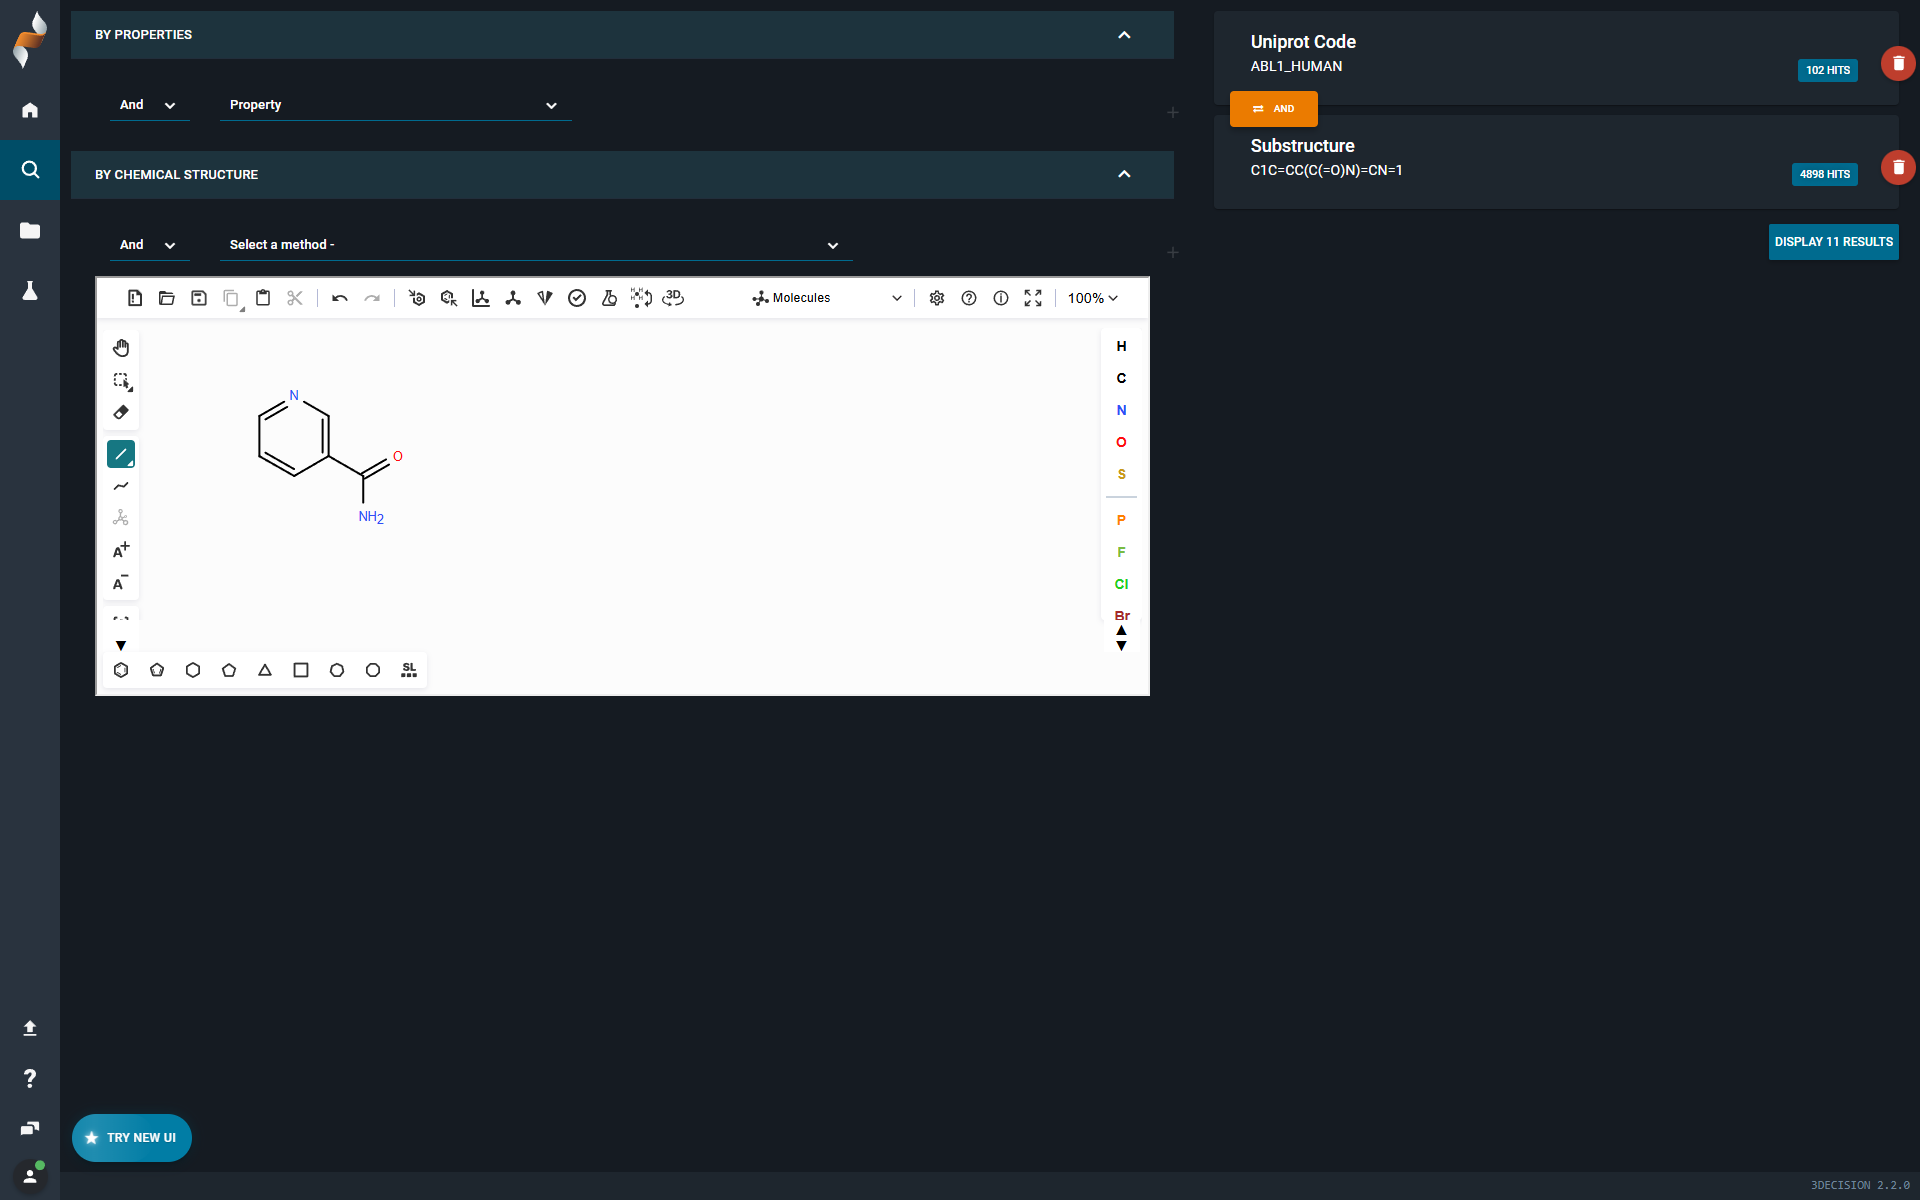Toggle the orange AND operator button
The image size is (1920, 1200).
coord(1273,109)
